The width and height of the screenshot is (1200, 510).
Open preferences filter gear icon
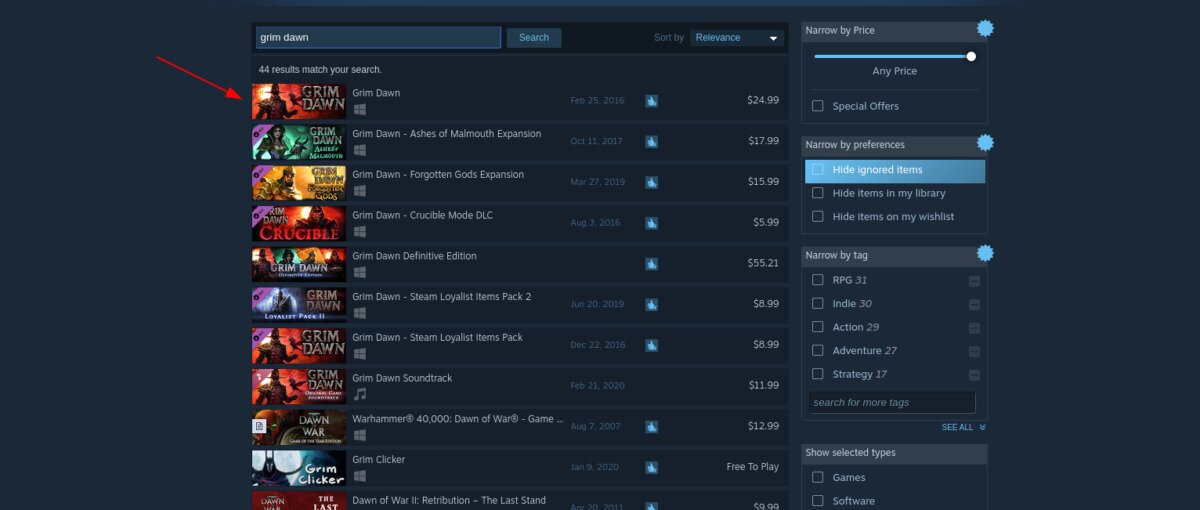coord(985,142)
